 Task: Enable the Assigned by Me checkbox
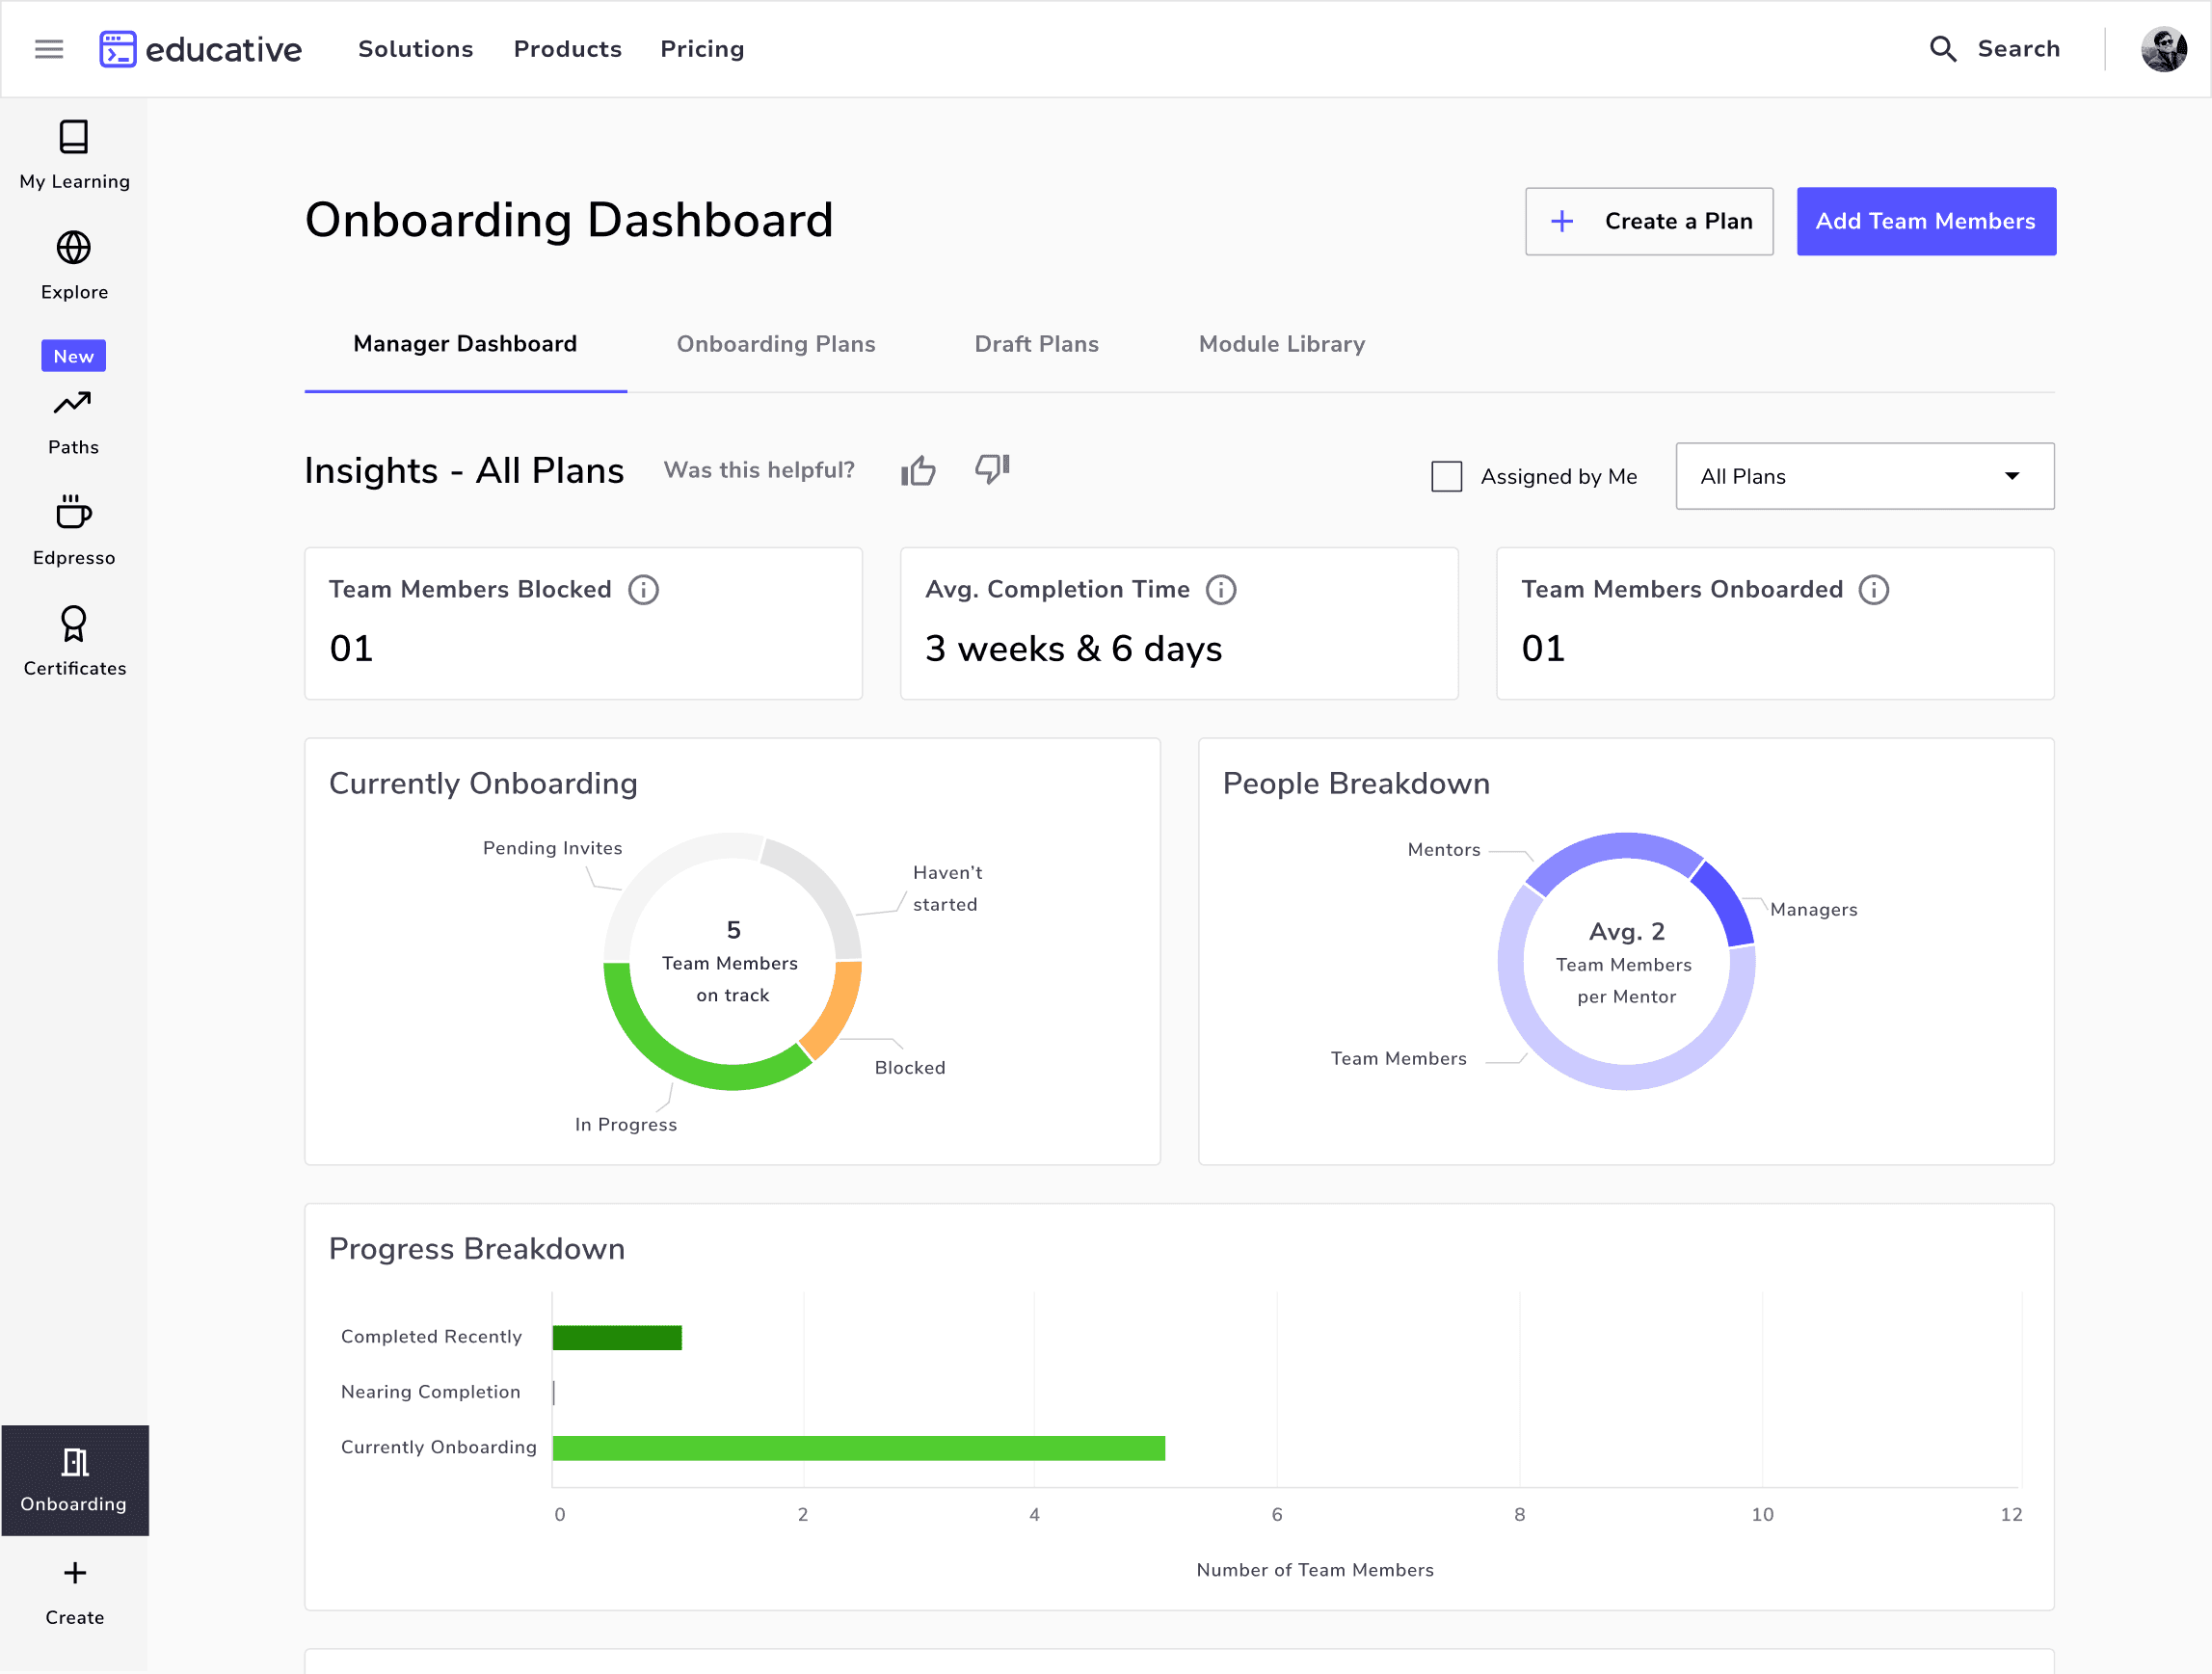1446,477
